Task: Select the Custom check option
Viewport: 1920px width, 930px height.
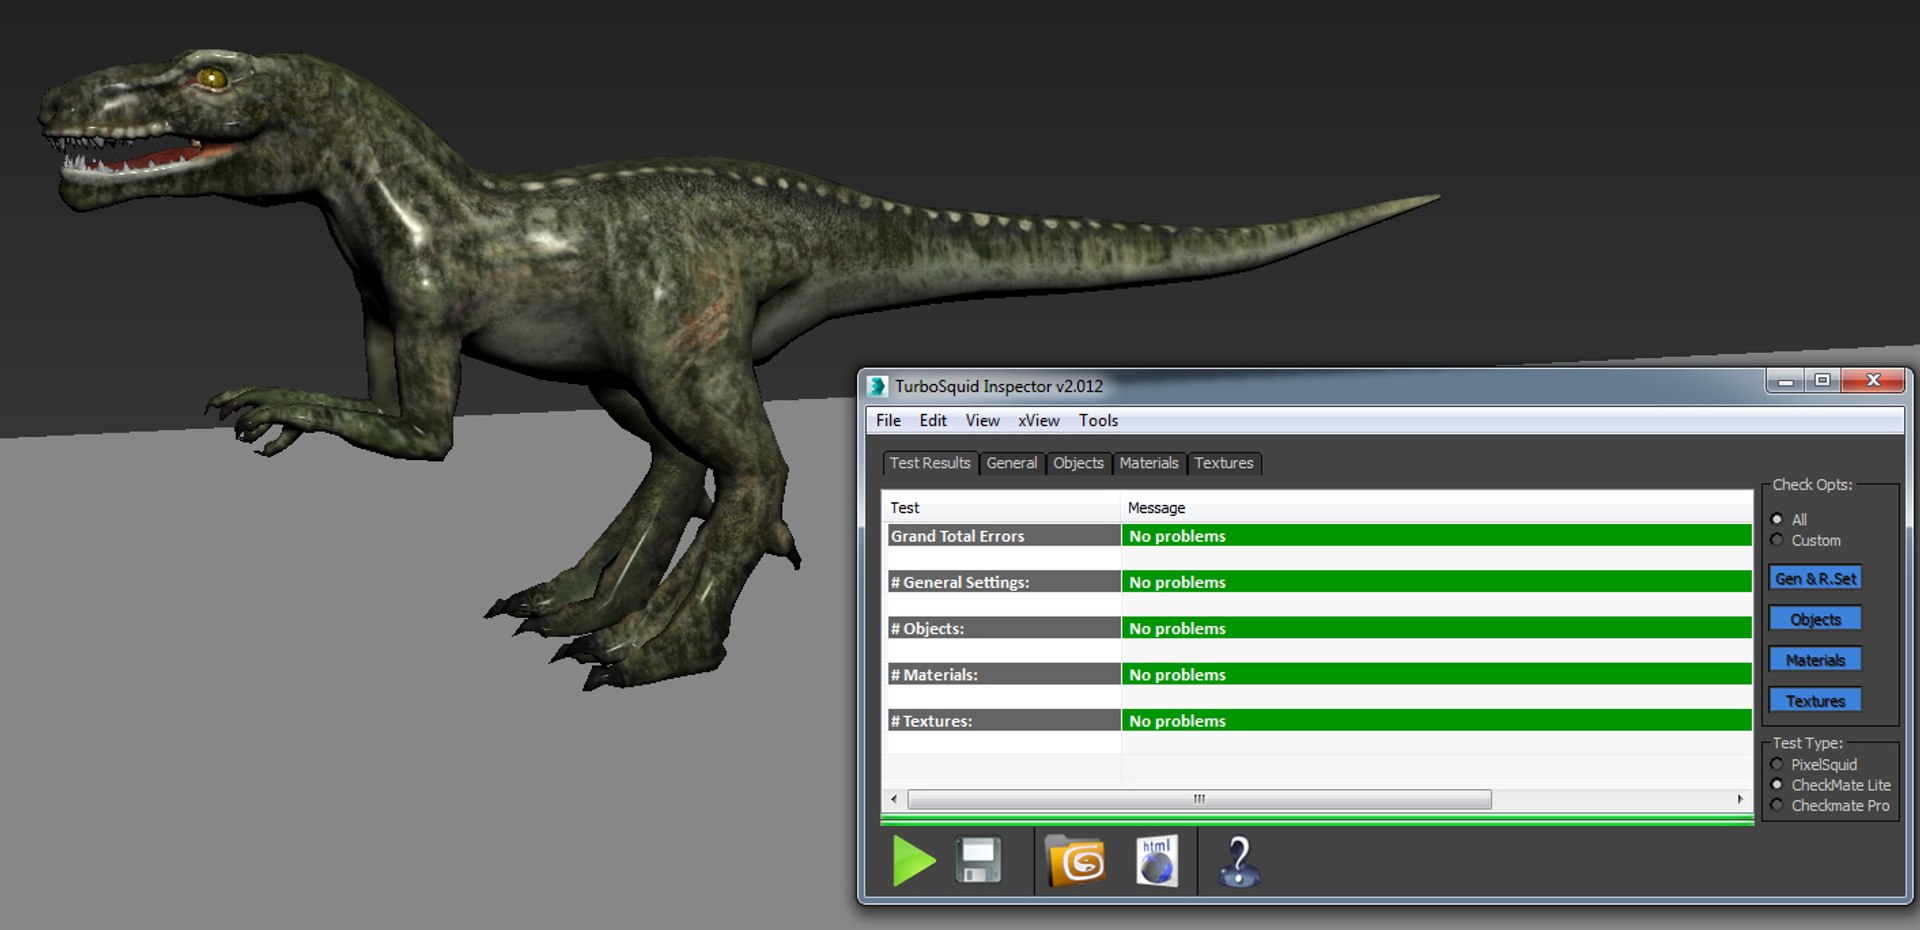Action: [x=1777, y=540]
